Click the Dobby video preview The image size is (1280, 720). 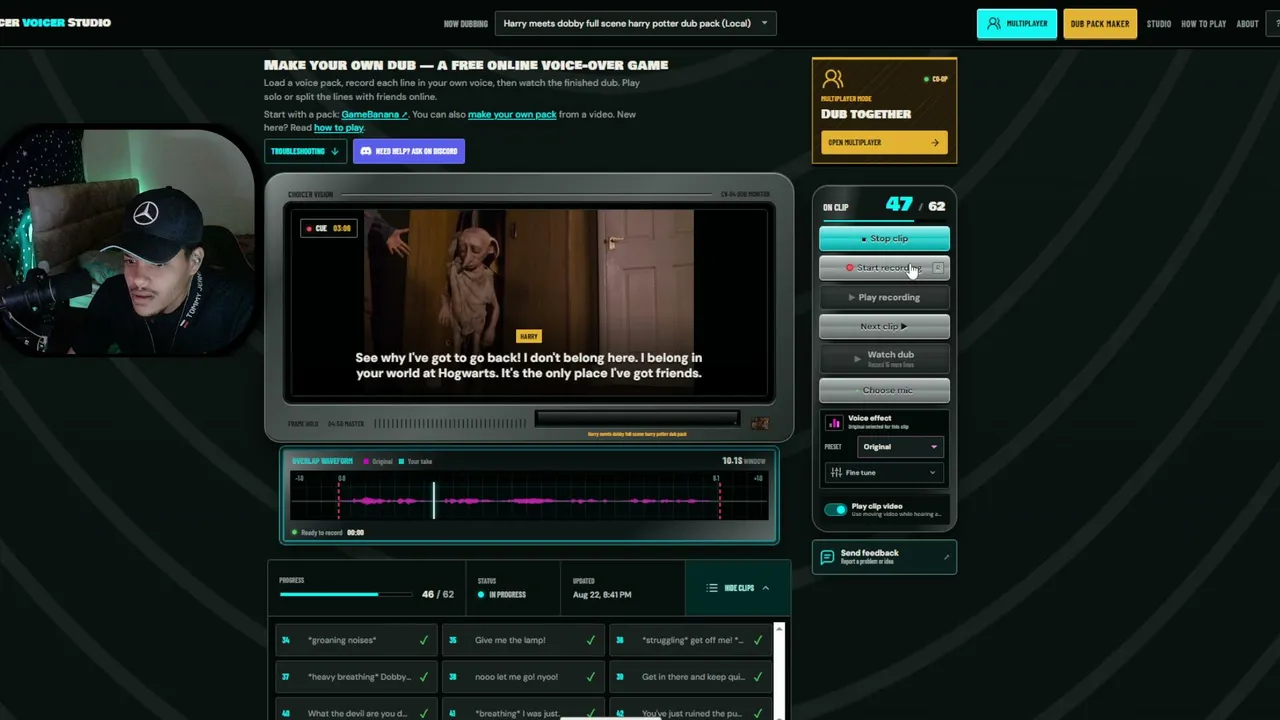(x=529, y=303)
